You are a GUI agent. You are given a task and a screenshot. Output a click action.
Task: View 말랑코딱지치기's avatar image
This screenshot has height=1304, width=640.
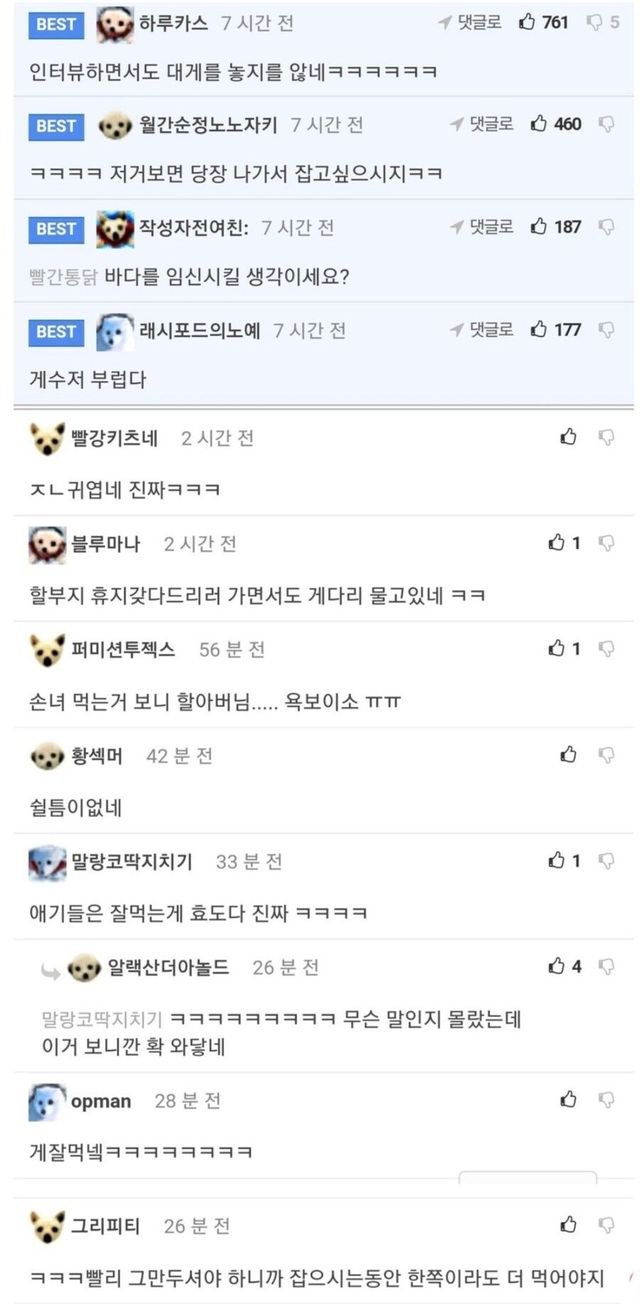[x=47, y=861]
